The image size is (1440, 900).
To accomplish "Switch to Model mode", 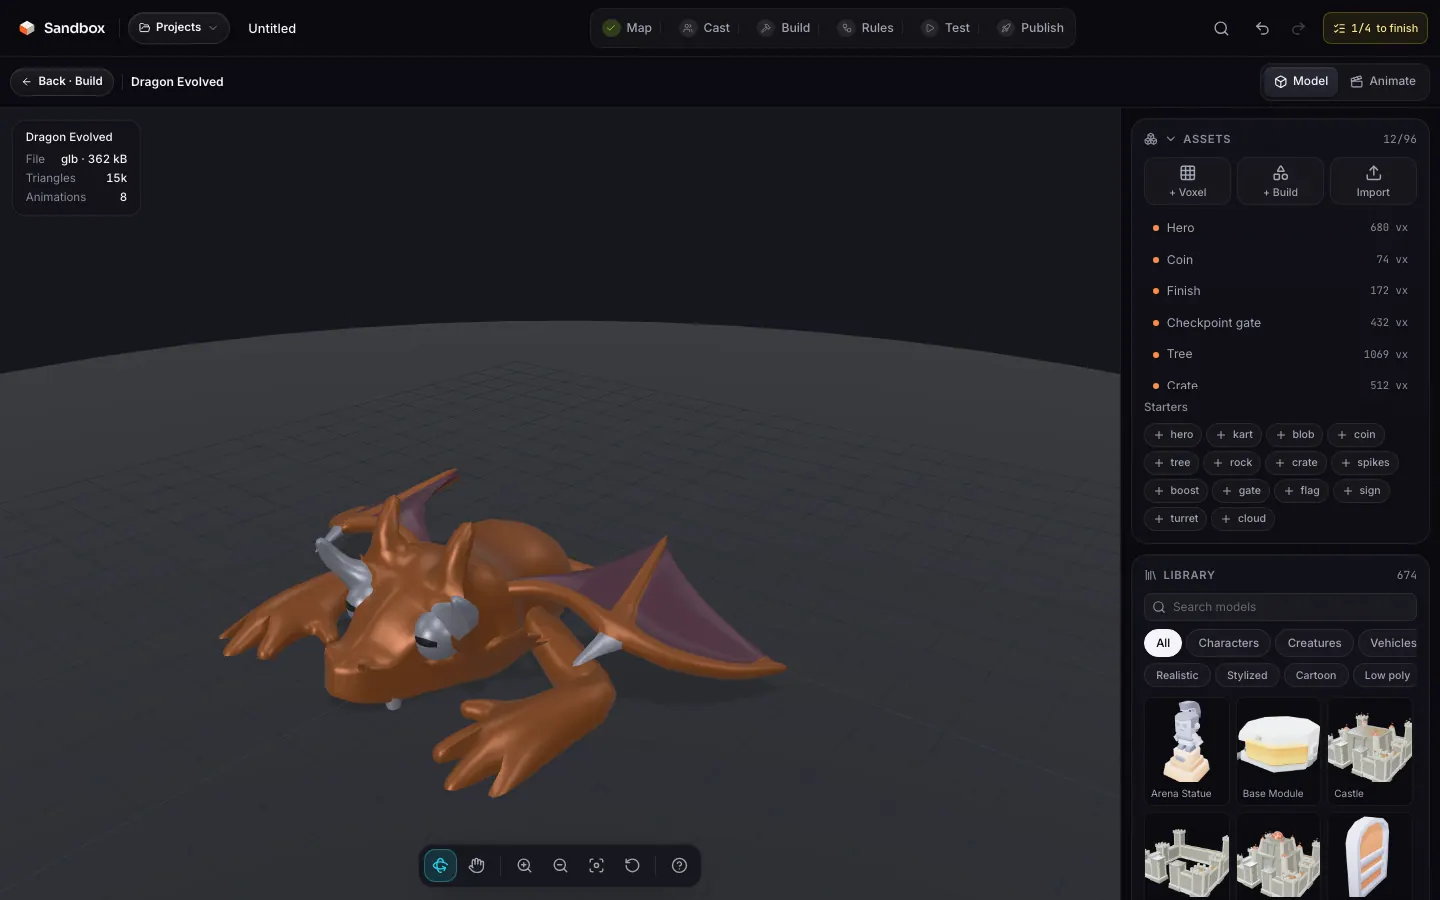I will point(1301,81).
